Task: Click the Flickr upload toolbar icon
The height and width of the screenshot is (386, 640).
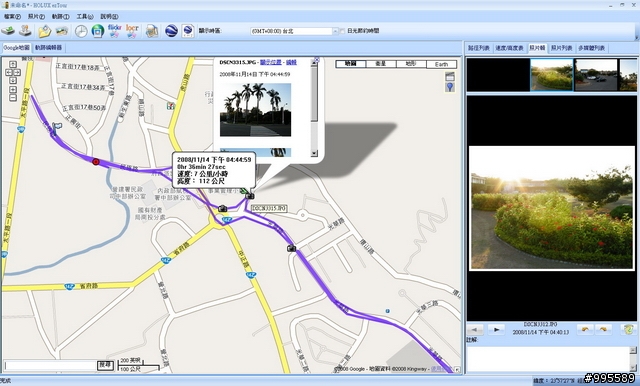Action: point(114,31)
